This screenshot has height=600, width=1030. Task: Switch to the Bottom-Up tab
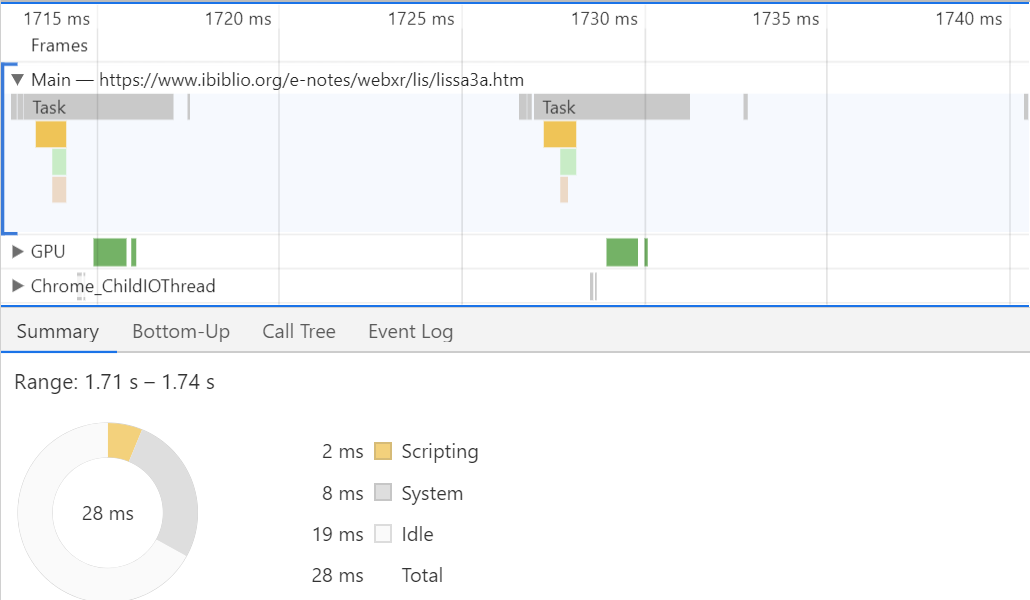[x=181, y=332]
